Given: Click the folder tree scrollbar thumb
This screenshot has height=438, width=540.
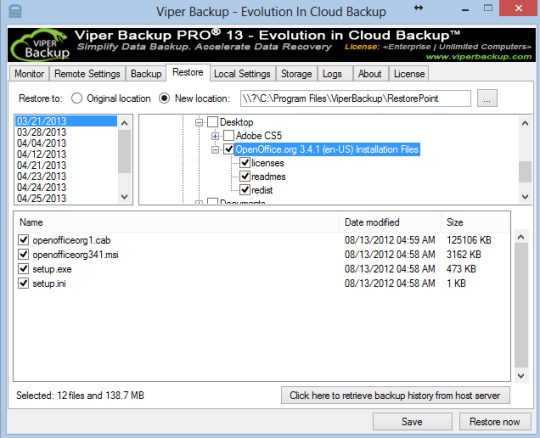Looking at the screenshot, I should (x=525, y=171).
